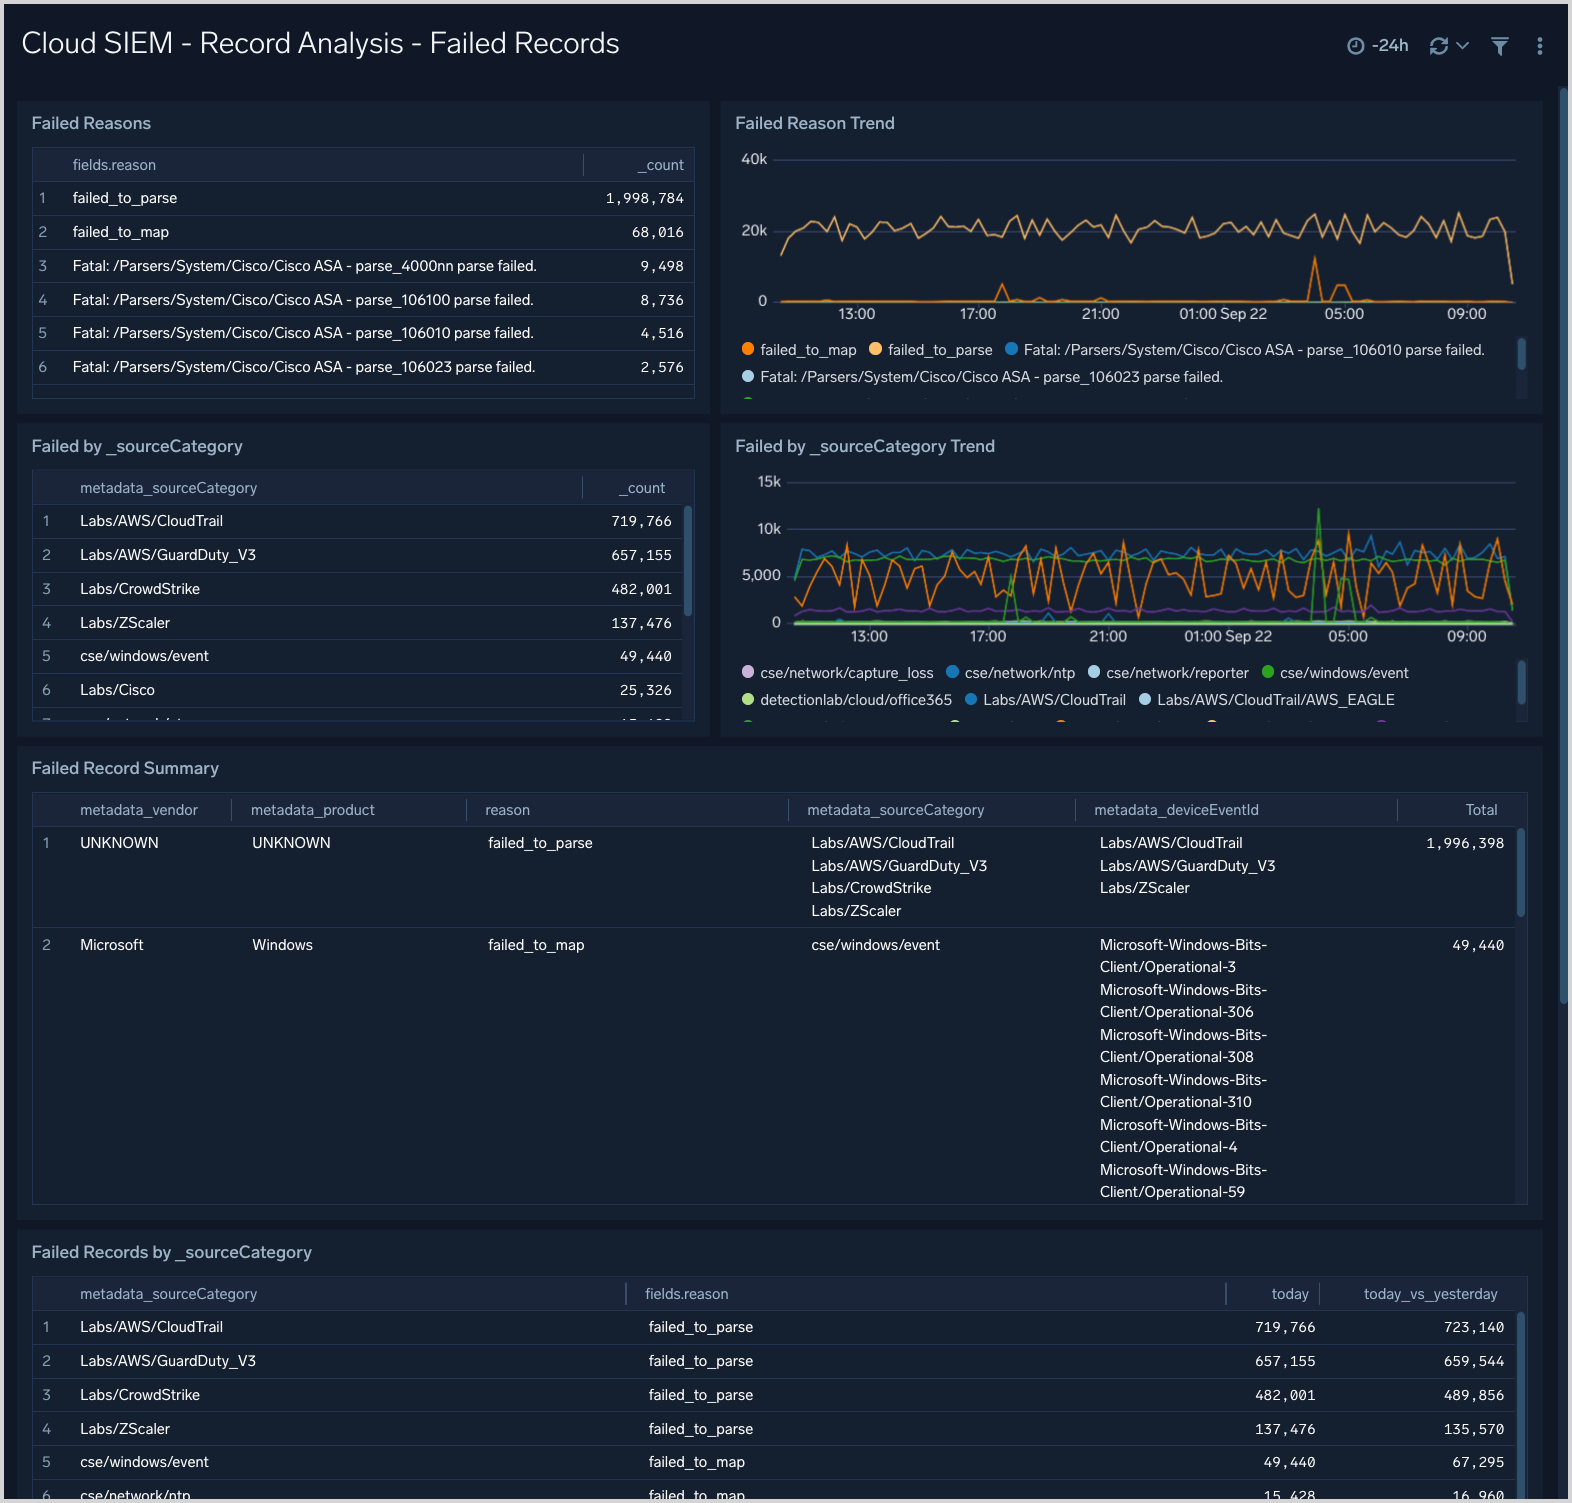Sort summary table by metadata_vendor header
The height and width of the screenshot is (1503, 1572).
(x=139, y=810)
